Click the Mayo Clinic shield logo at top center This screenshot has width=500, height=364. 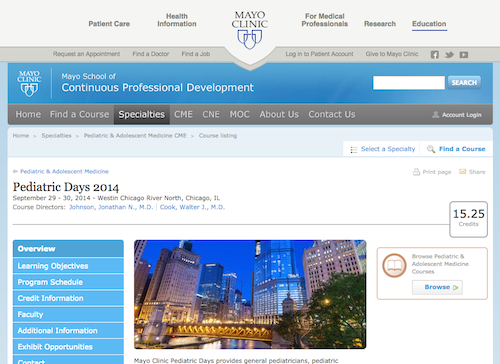coord(250,30)
